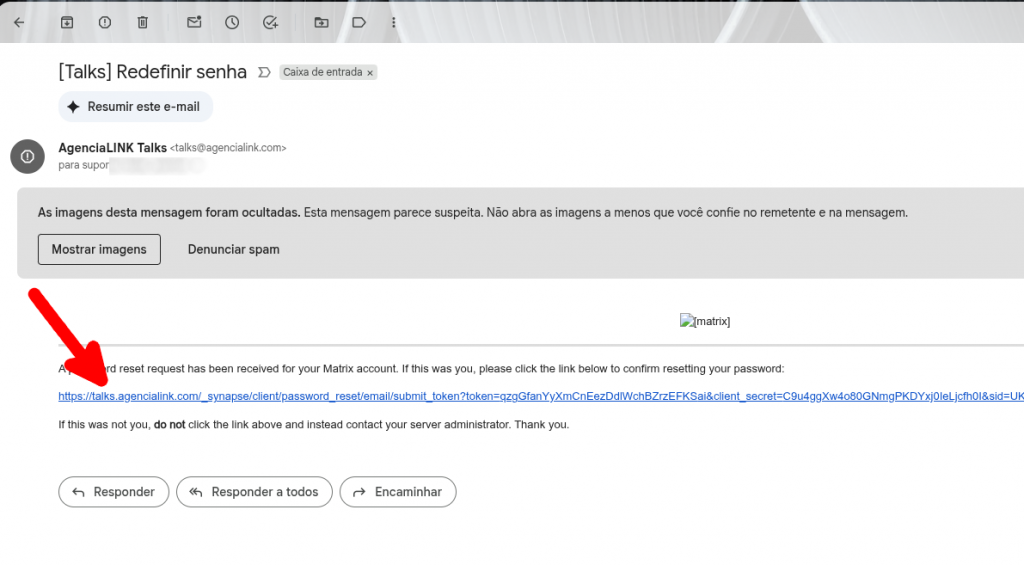The height and width of the screenshot is (565, 1024).
Task: Mark the email as unread
Action: pos(194,22)
